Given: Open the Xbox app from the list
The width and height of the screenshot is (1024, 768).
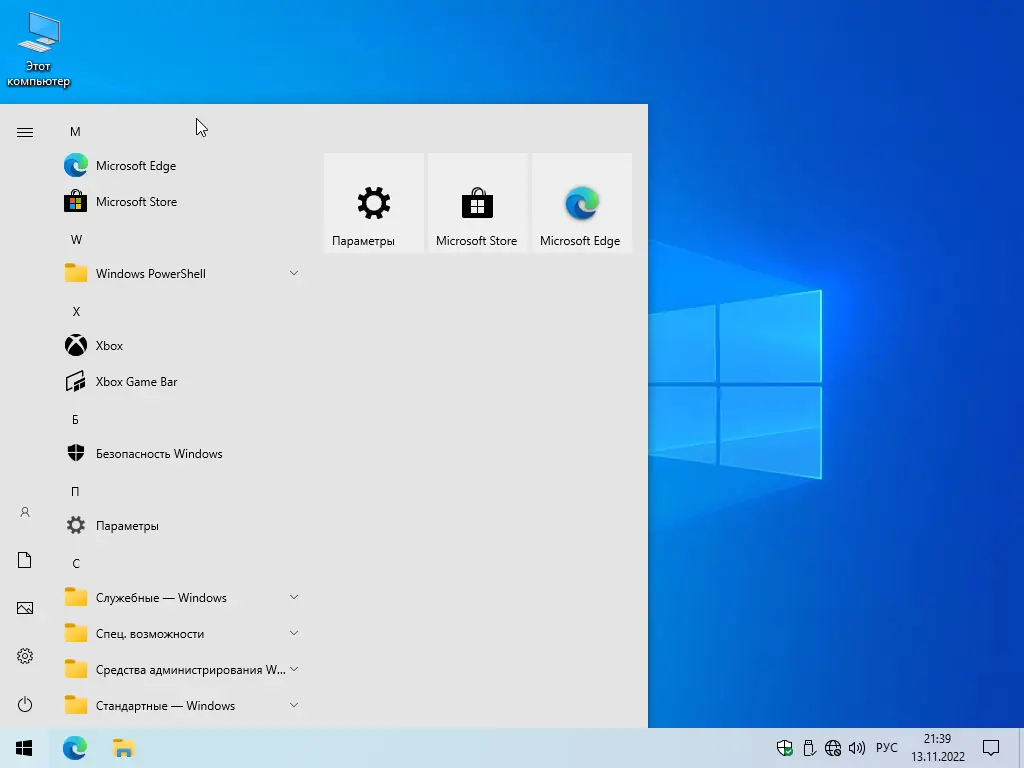Looking at the screenshot, I should pyautogui.click(x=182, y=345).
